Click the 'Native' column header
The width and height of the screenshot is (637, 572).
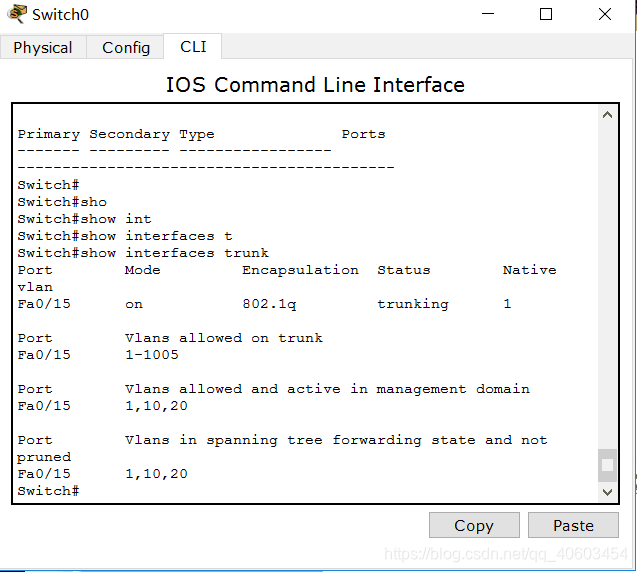pos(529,270)
